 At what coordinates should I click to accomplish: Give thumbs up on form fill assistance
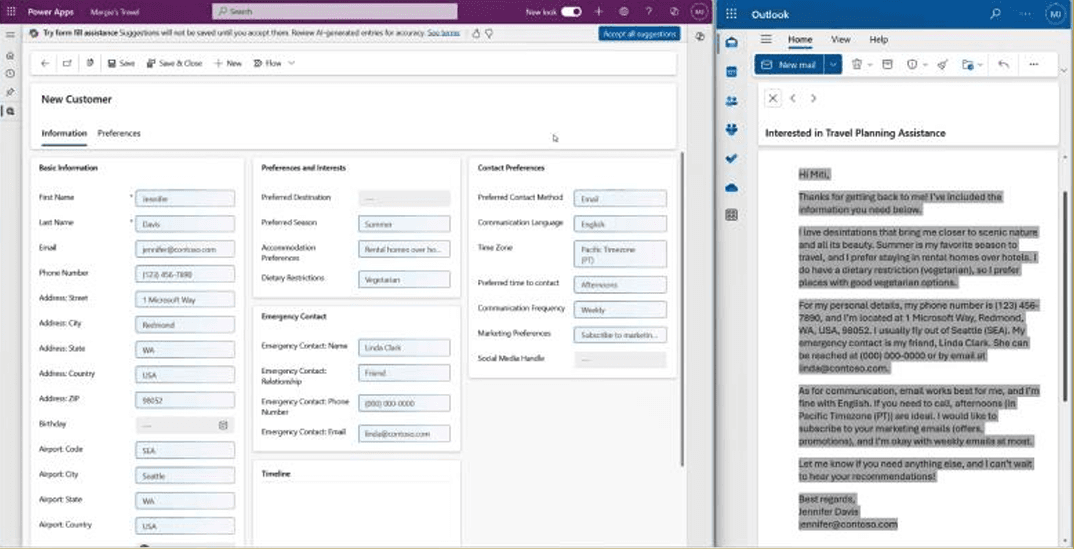click(x=476, y=33)
